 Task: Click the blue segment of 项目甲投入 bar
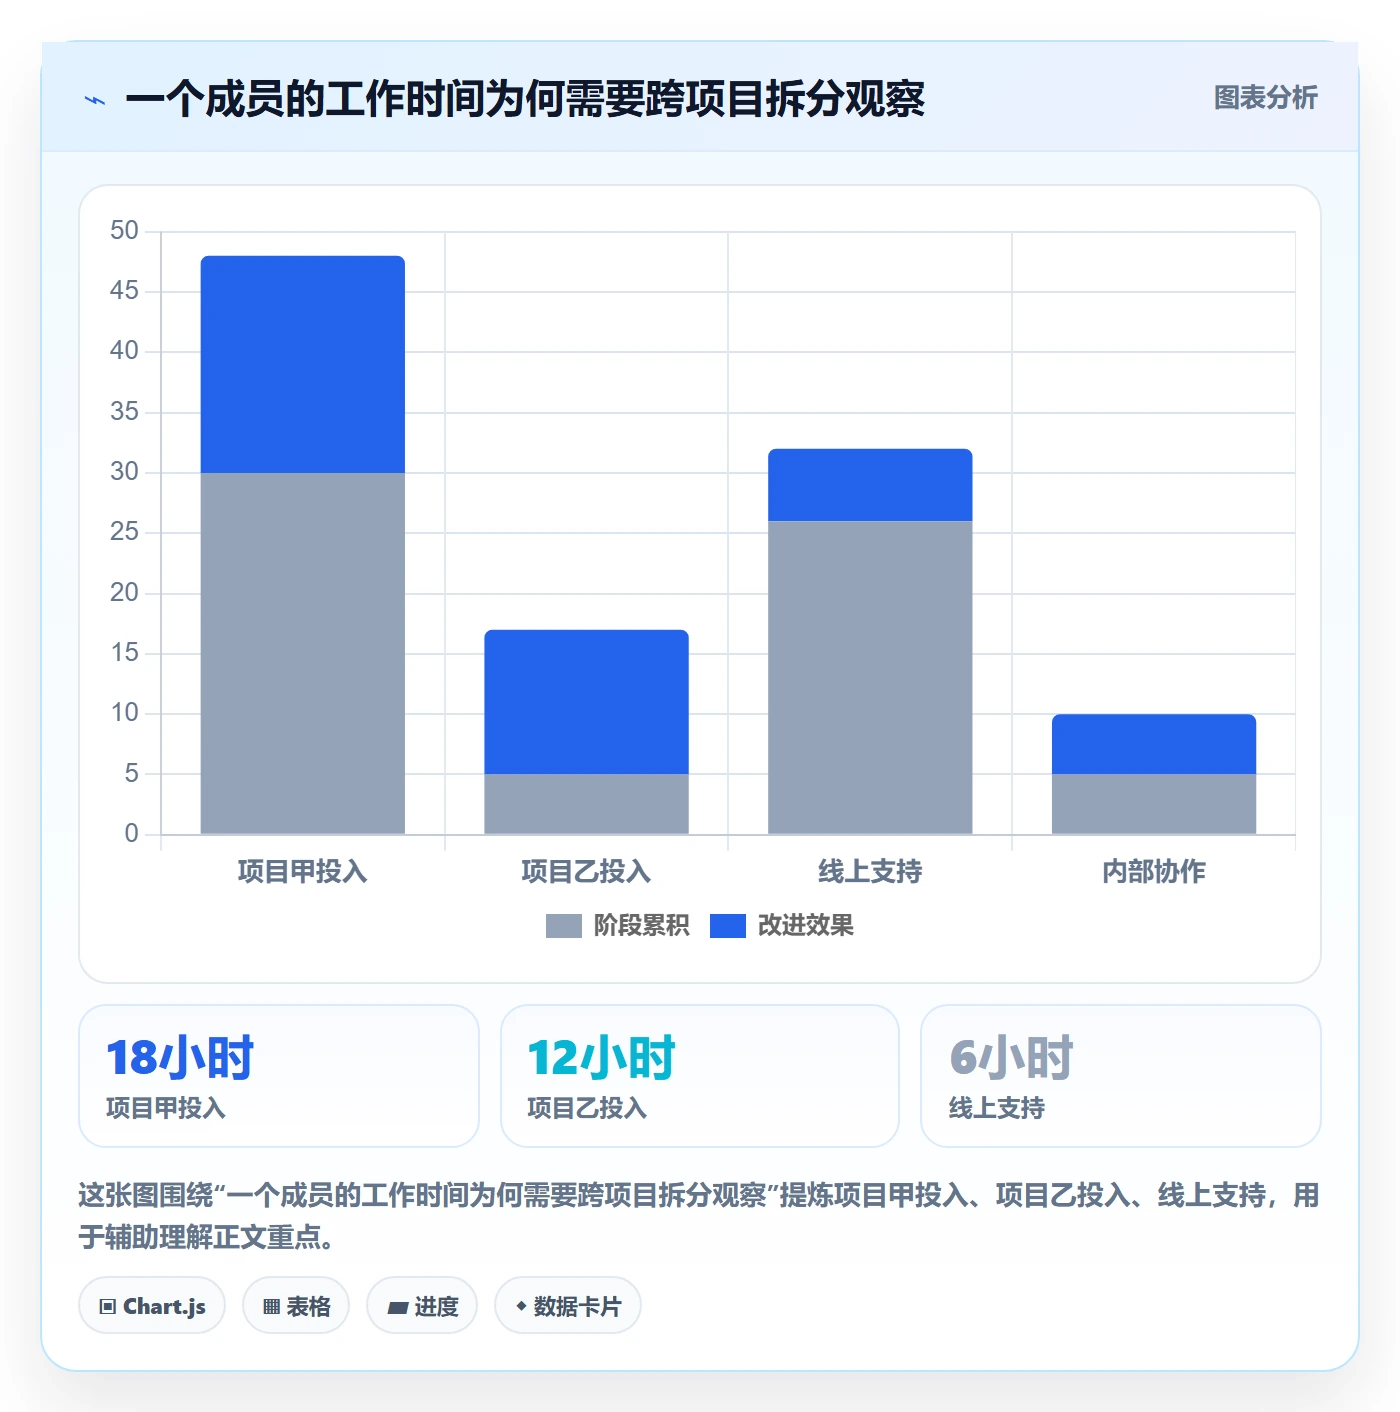click(303, 364)
